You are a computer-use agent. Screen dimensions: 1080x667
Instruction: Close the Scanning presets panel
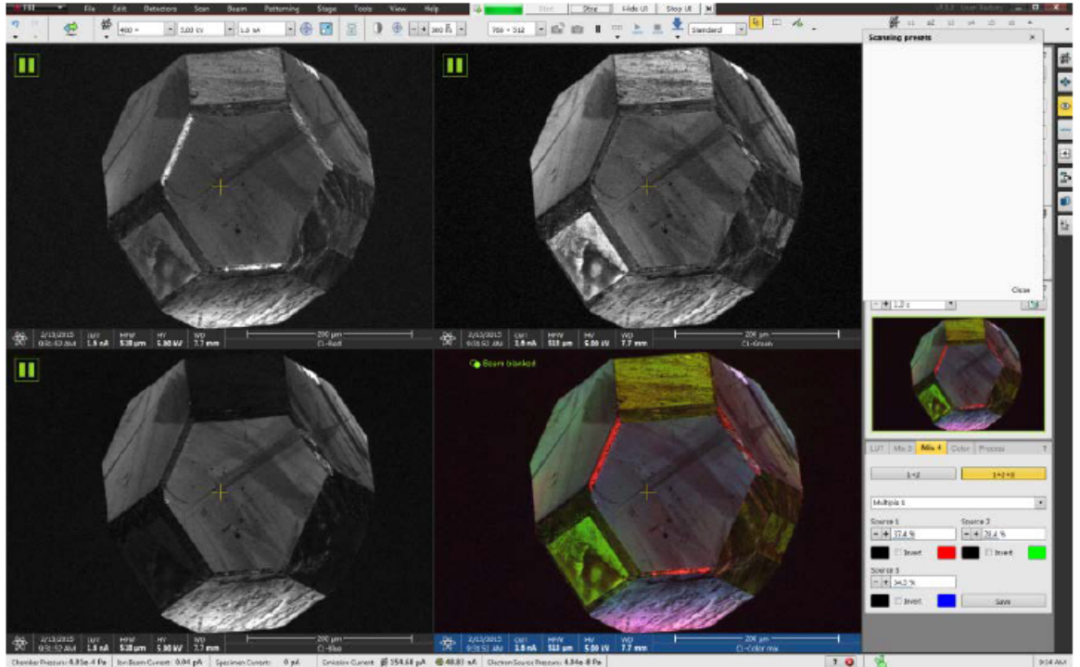pyautogui.click(x=1032, y=37)
